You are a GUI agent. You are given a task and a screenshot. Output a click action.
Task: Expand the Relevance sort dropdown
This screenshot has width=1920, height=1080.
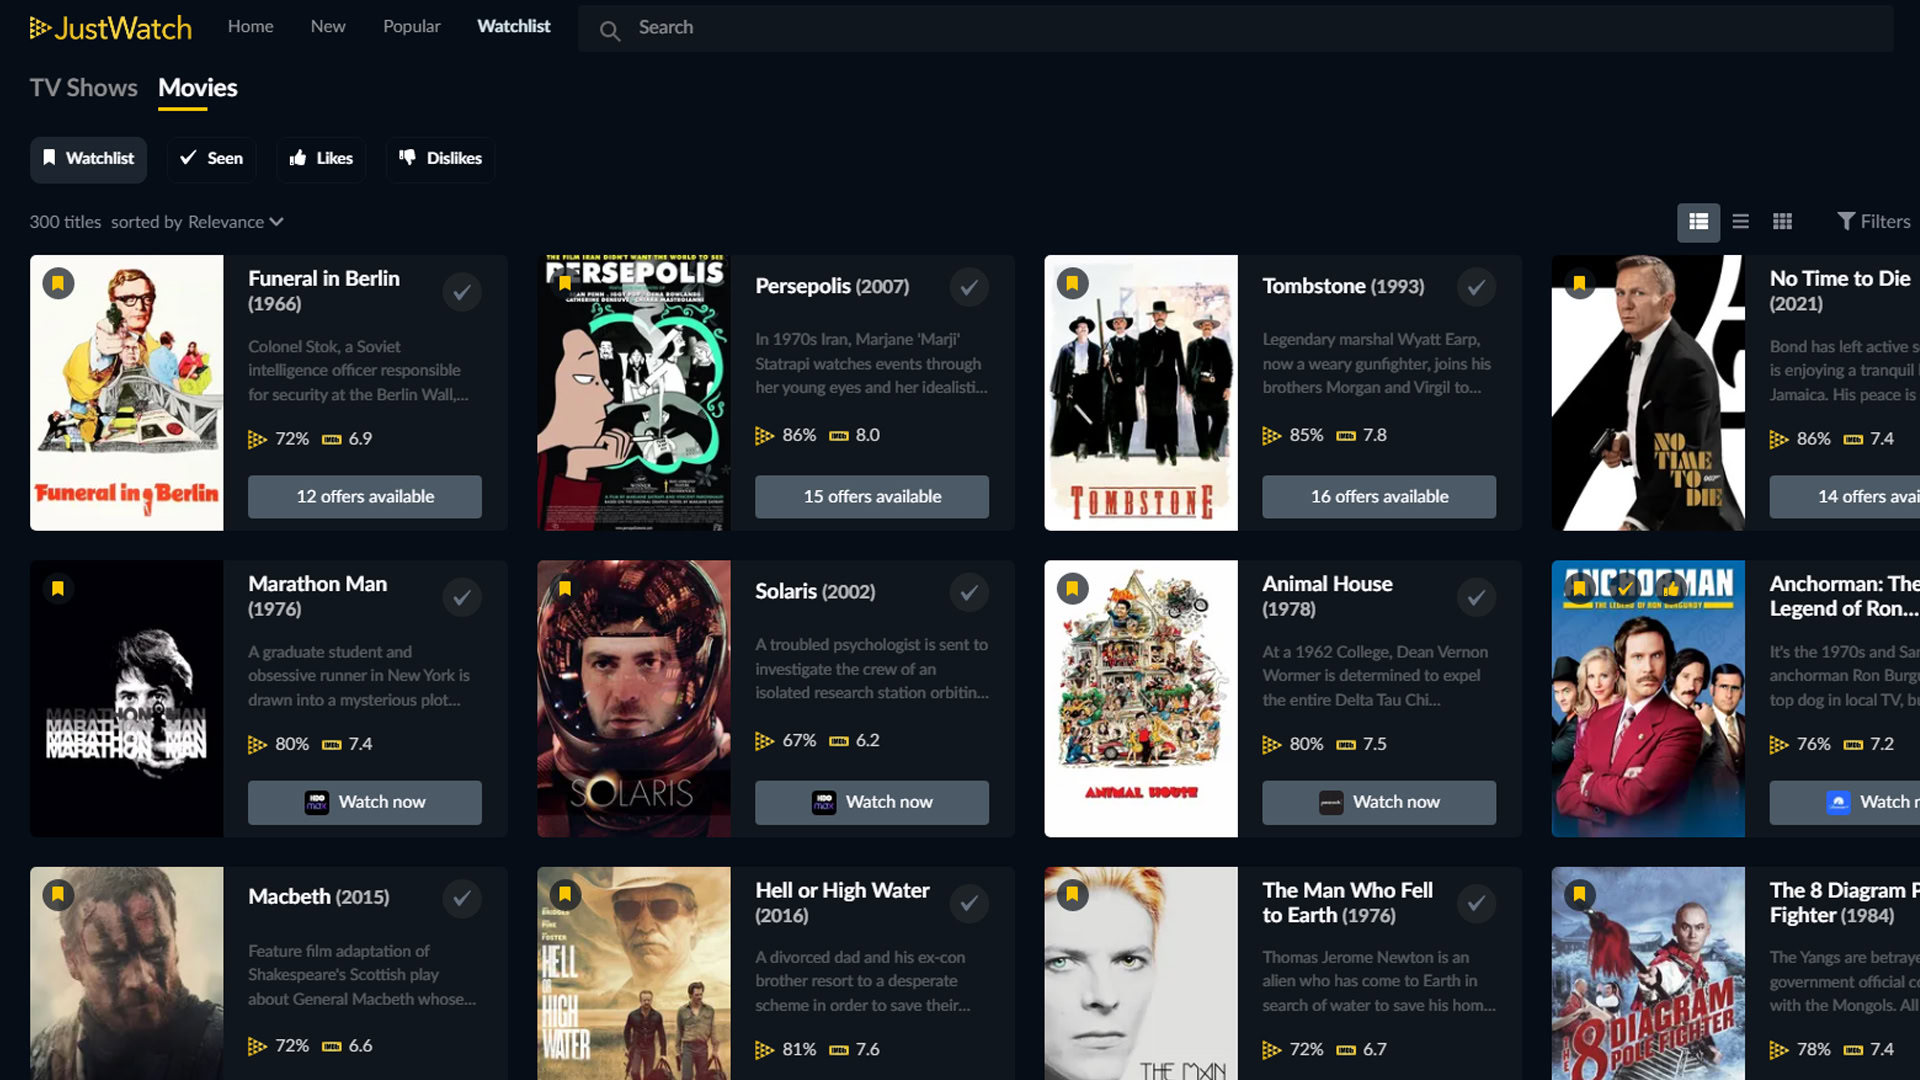click(235, 220)
